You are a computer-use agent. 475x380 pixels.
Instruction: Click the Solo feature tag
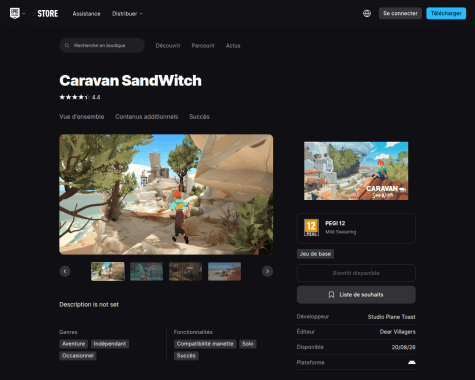pos(248,344)
